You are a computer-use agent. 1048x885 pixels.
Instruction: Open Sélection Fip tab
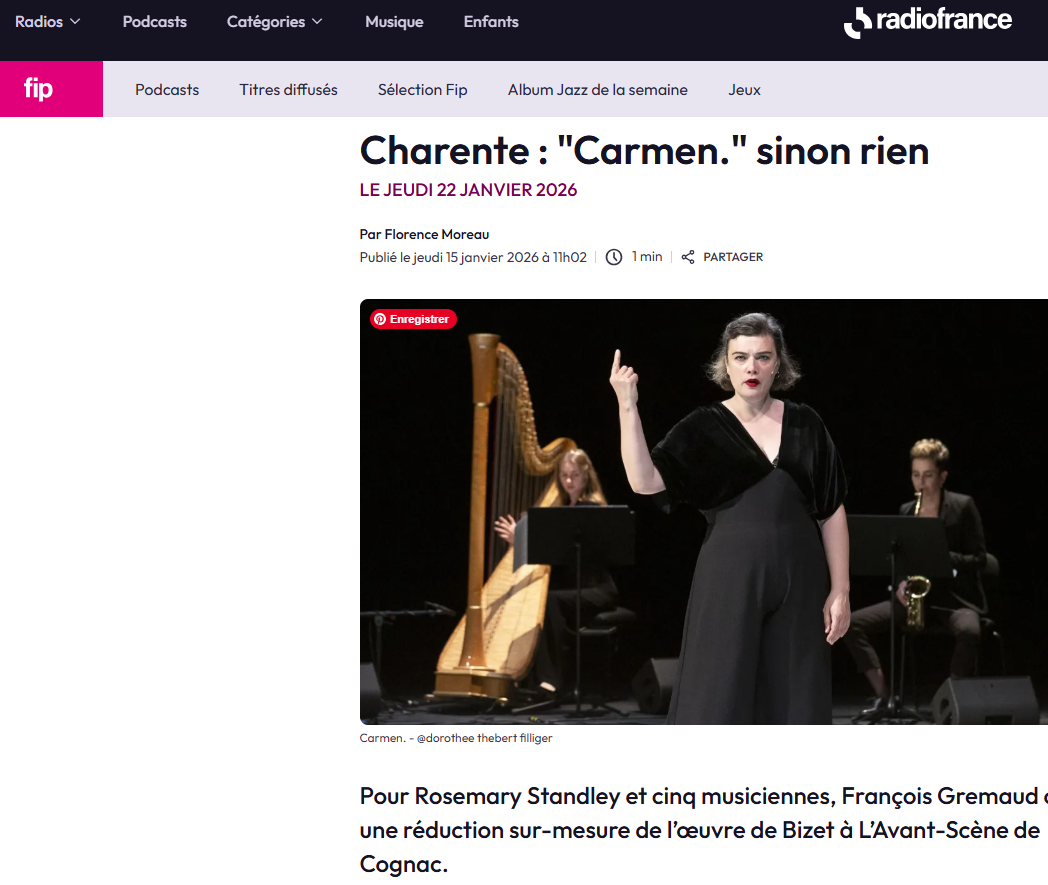click(x=422, y=90)
